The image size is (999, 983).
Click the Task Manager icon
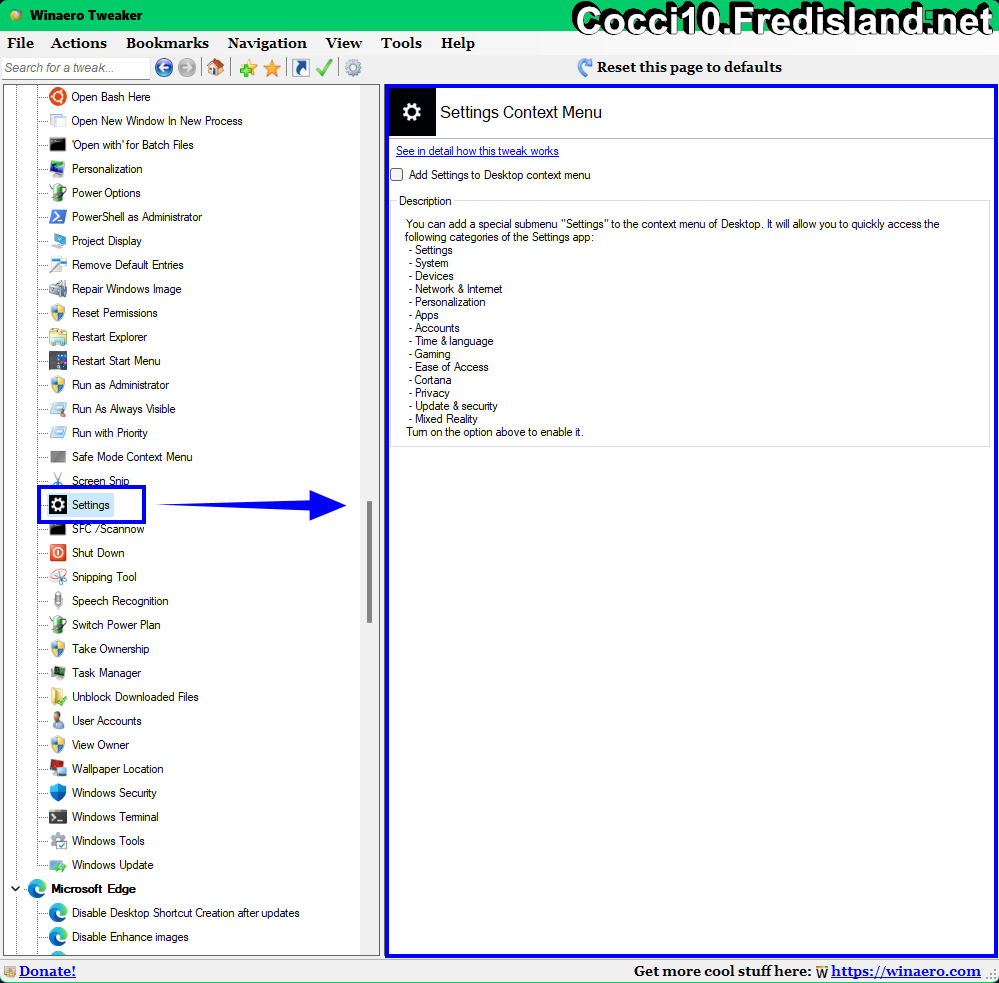pos(58,673)
